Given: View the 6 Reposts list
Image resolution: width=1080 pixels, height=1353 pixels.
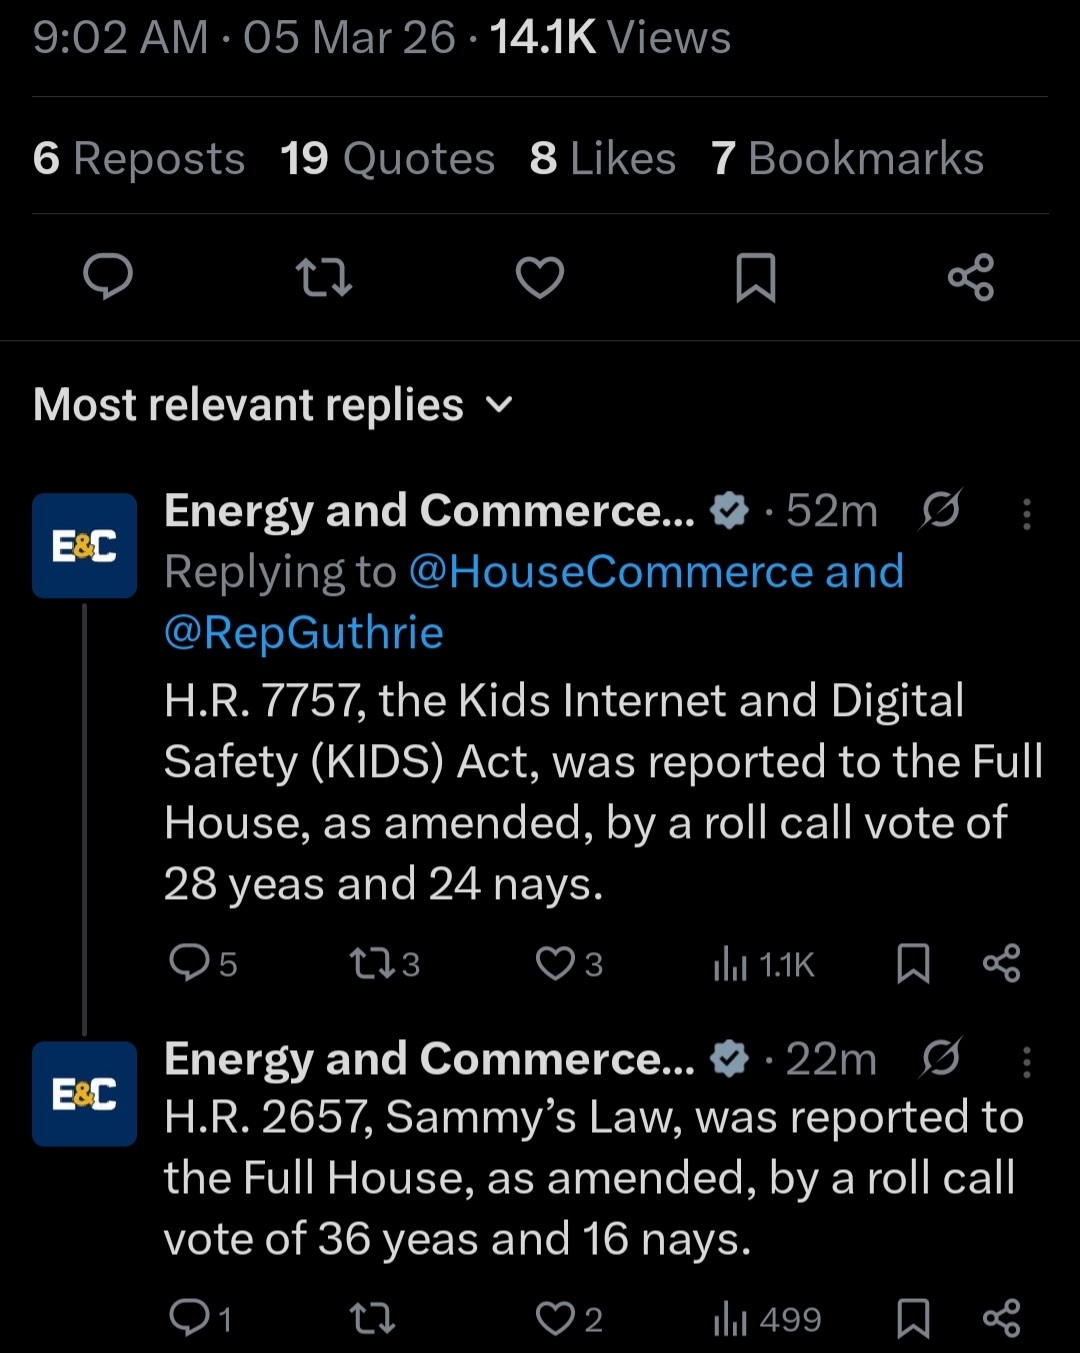Looking at the screenshot, I should (138, 158).
